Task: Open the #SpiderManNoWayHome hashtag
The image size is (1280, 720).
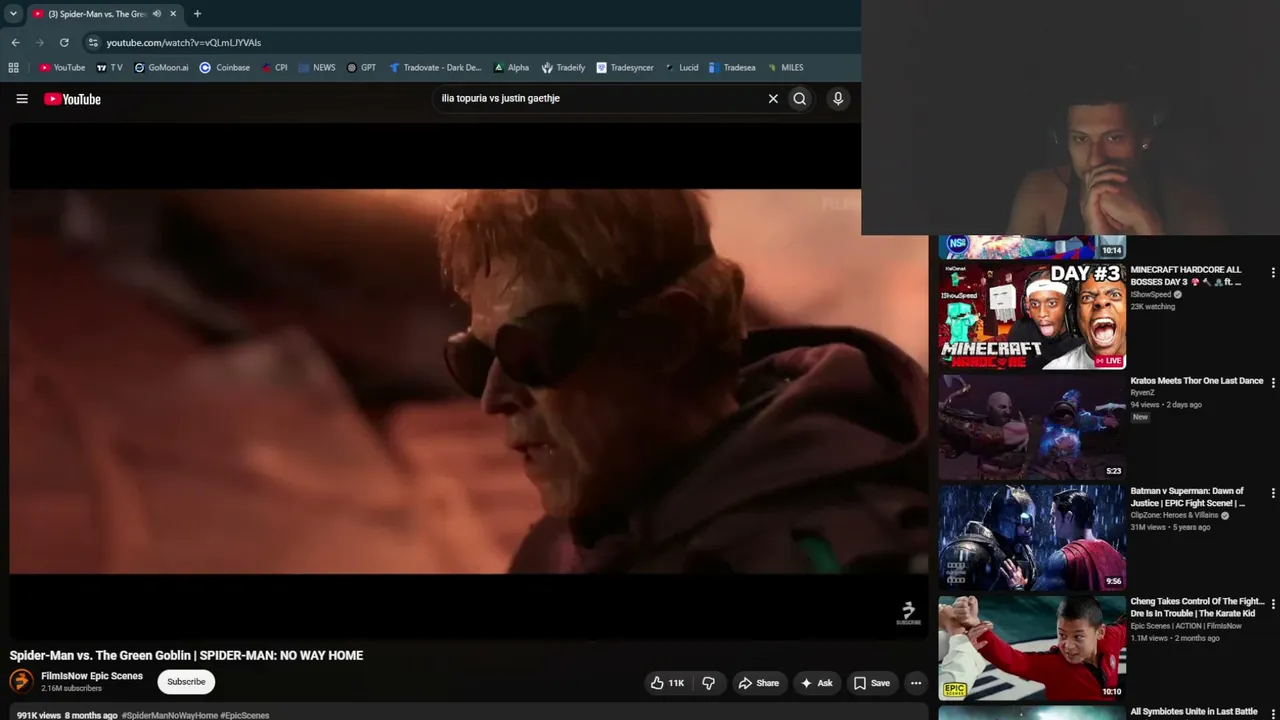Action: 170,715
